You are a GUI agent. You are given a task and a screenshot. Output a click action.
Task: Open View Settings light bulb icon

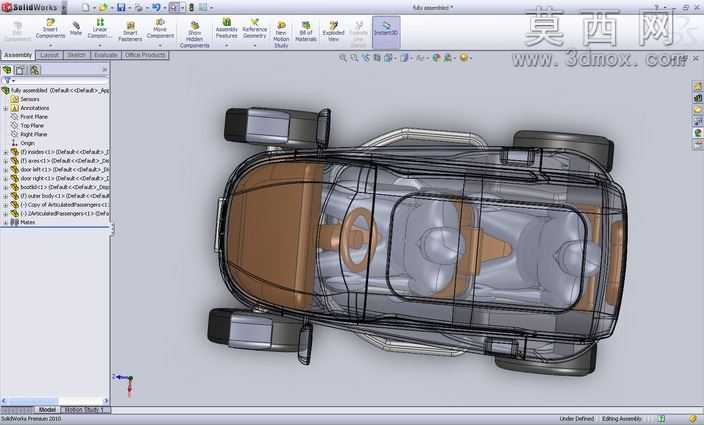(x=464, y=57)
